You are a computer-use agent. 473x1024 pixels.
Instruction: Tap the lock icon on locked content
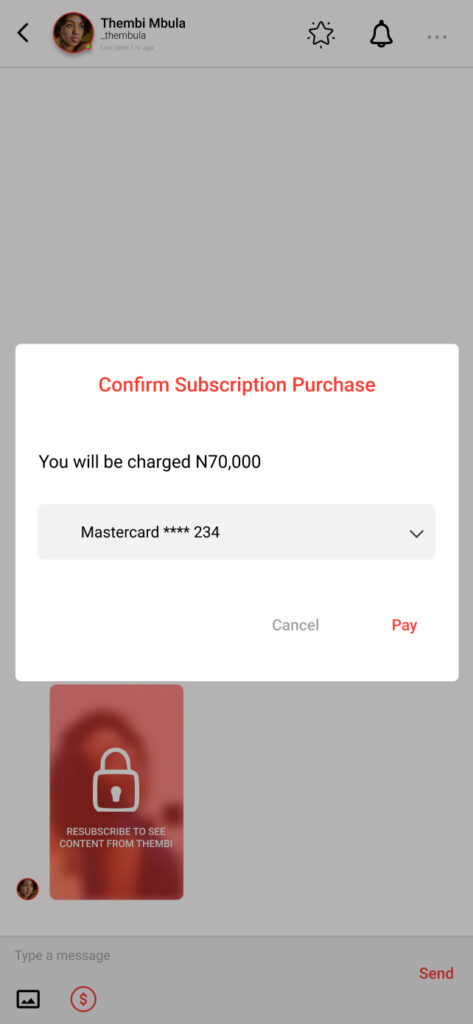116,780
